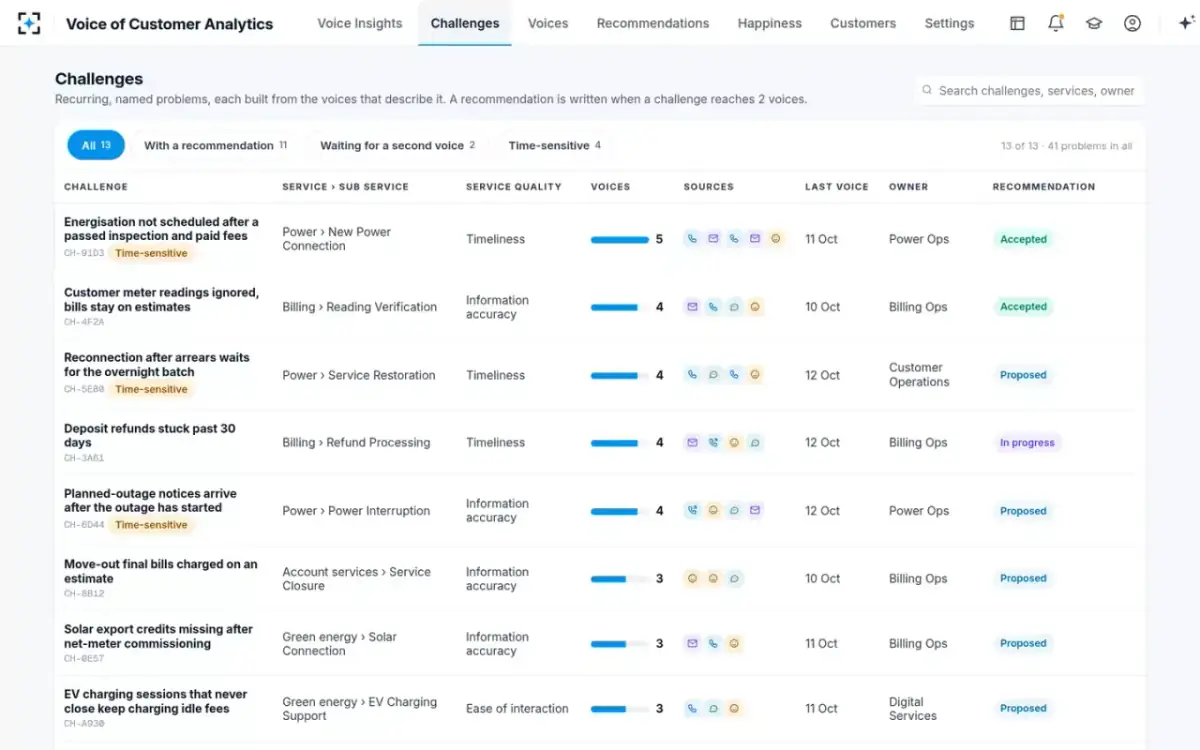Click voices bar in Move-out final bills row
The width and height of the screenshot is (1200, 750).
620,579
